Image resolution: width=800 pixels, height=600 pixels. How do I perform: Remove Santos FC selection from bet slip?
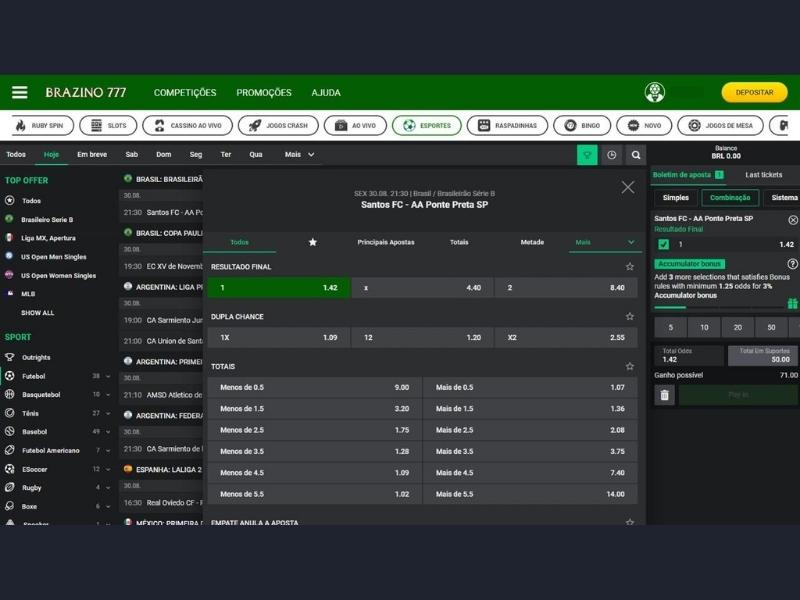click(793, 219)
